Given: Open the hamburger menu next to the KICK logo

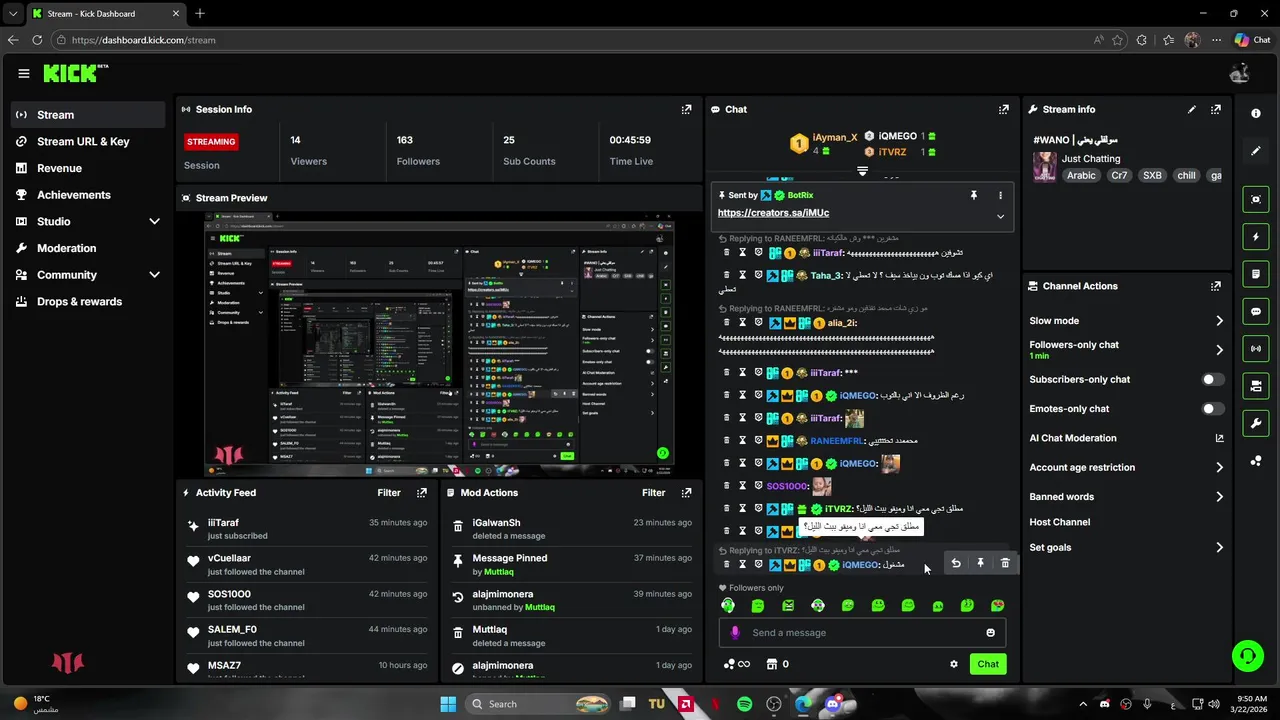Looking at the screenshot, I should [x=24, y=73].
